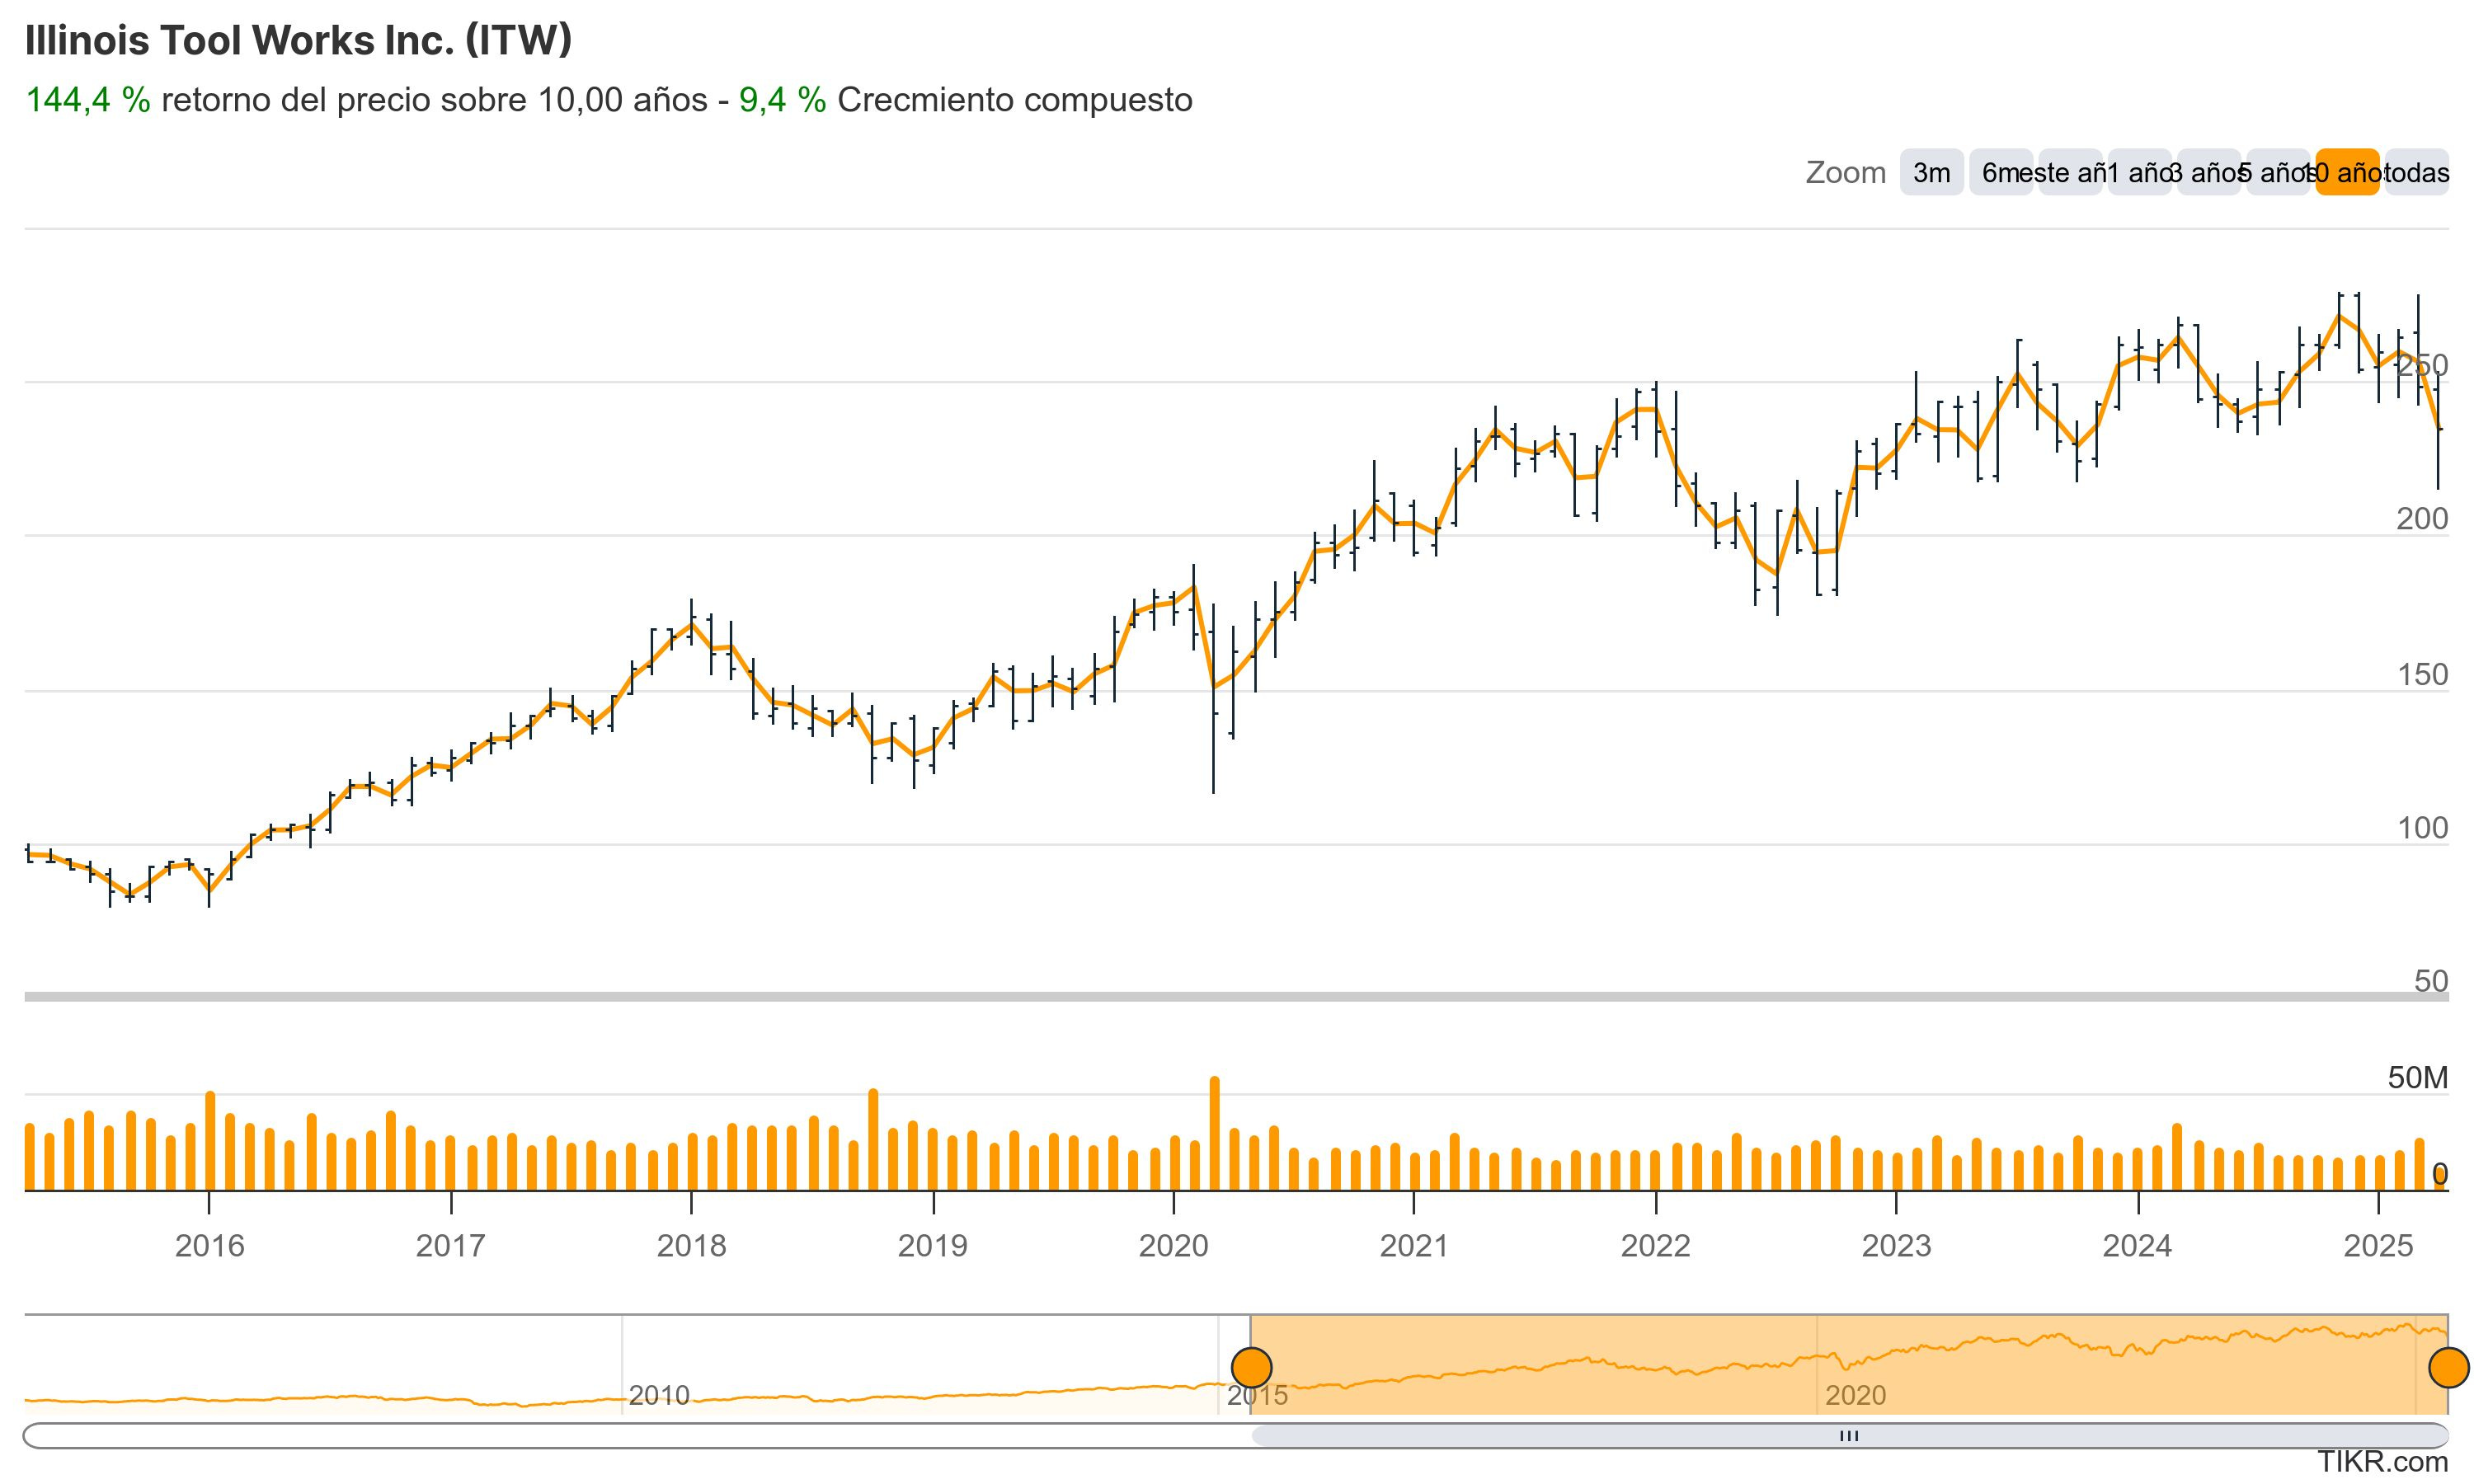Click the 2019 x-axis year label
The image size is (2474, 1484).
click(x=932, y=1245)
